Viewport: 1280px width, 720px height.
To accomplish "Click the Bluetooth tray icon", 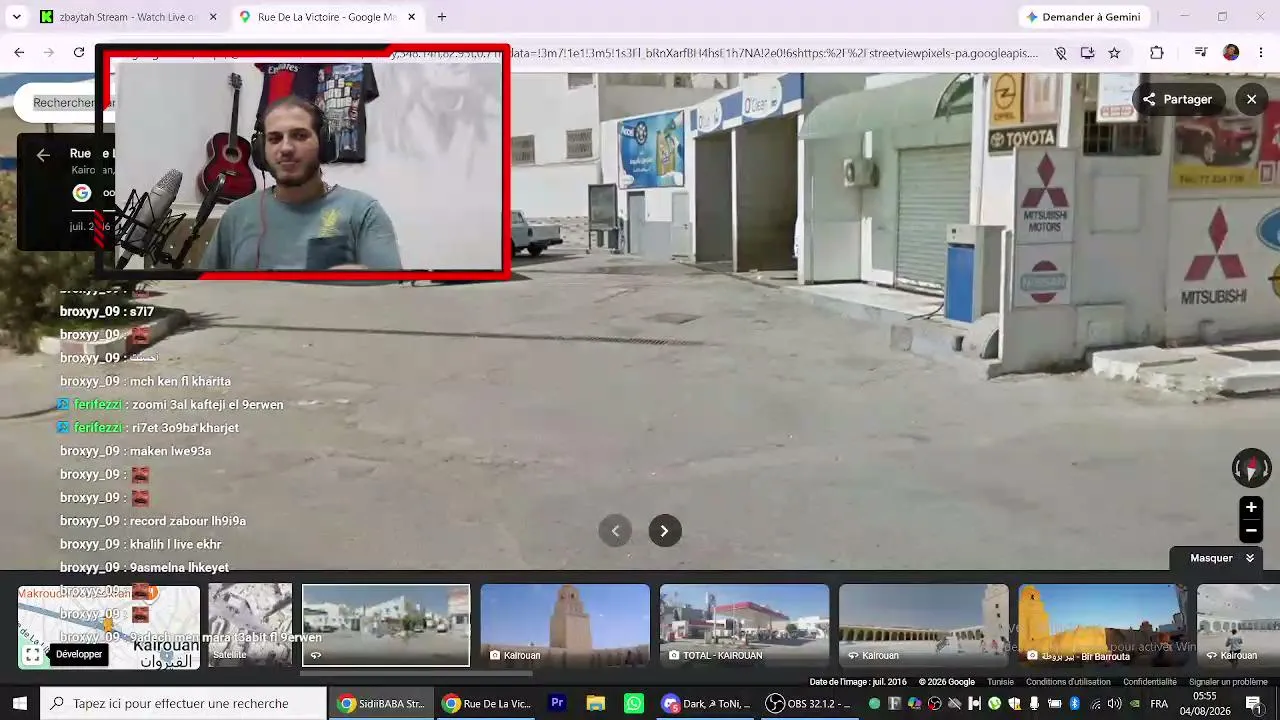I will click(1075, 704).
